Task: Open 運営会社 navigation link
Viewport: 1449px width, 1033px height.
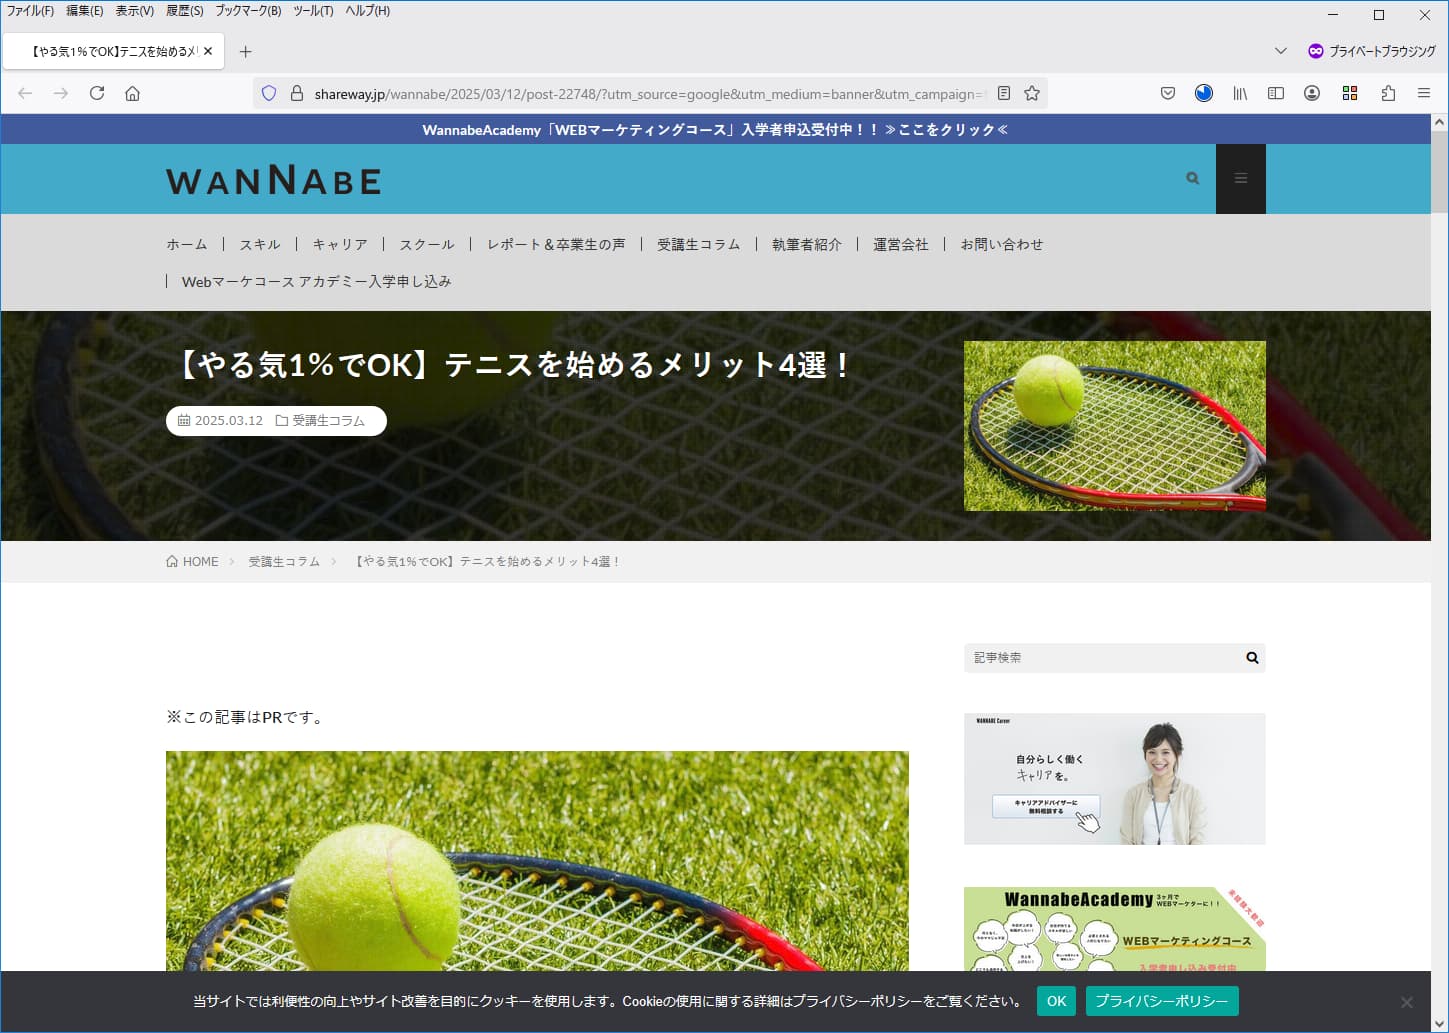Action: point(901,244)
